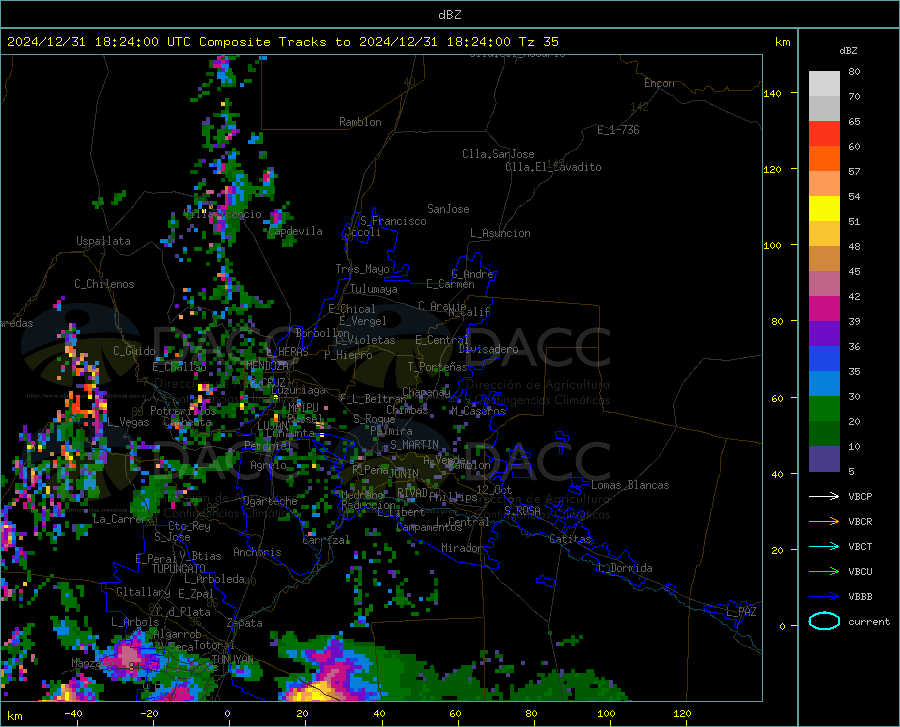Click the Potrerillos map label
Screen dimensions: 900x727
(183, 411)
